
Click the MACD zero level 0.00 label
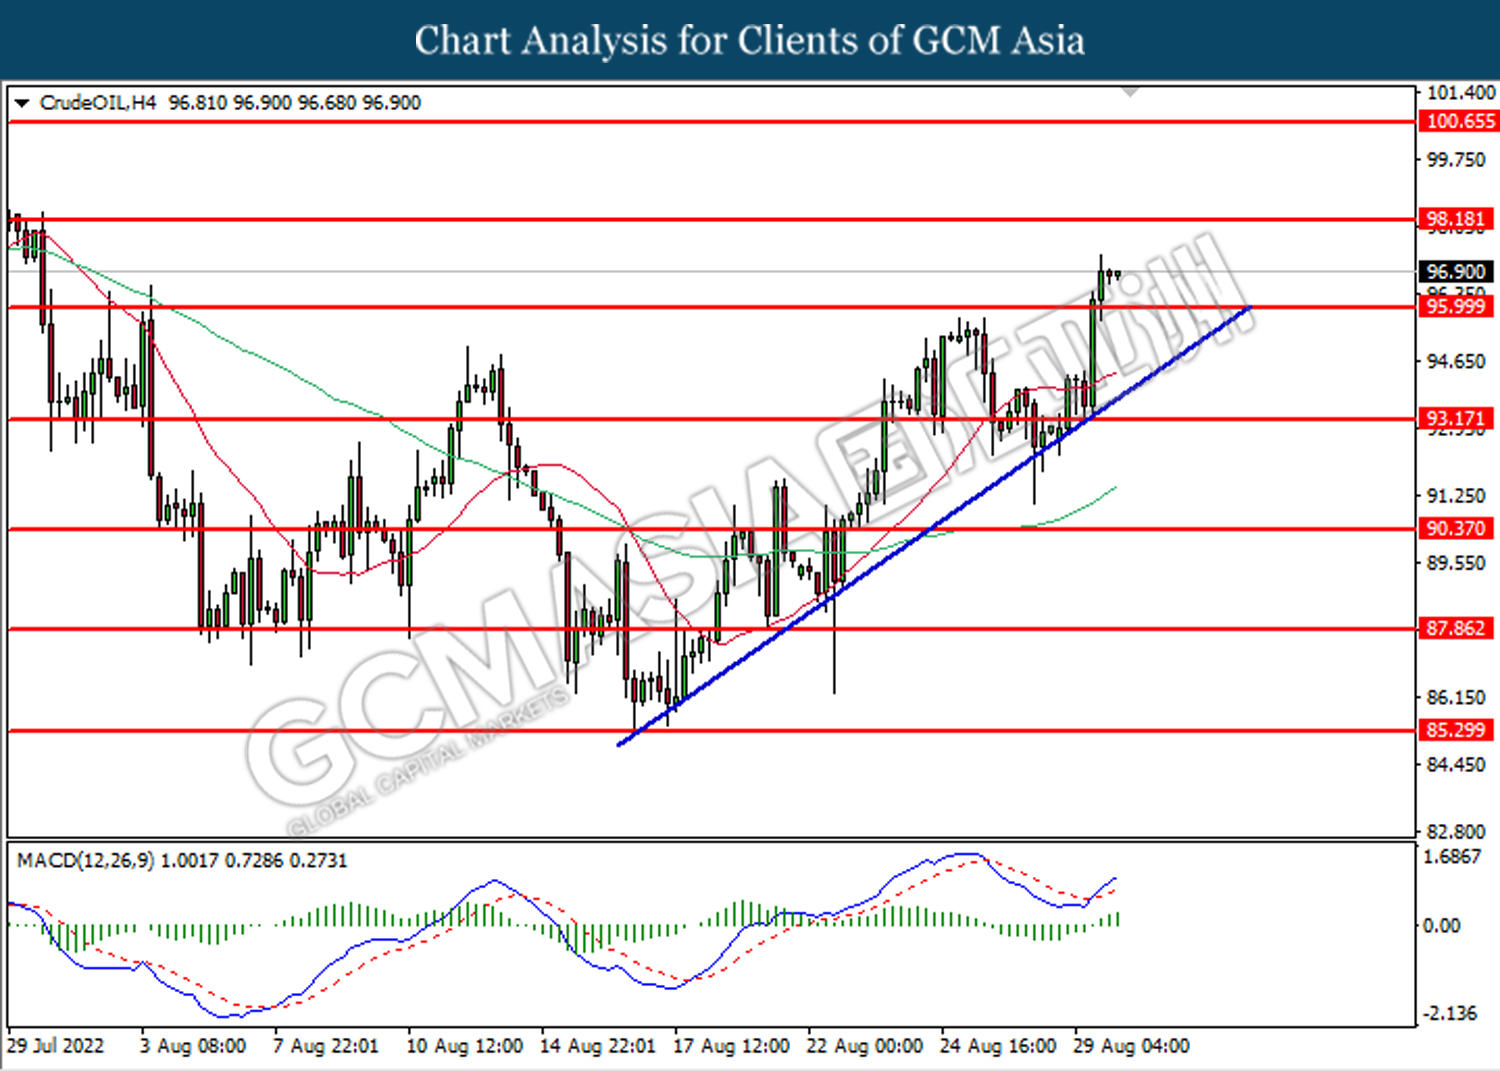coord(1442,926)
